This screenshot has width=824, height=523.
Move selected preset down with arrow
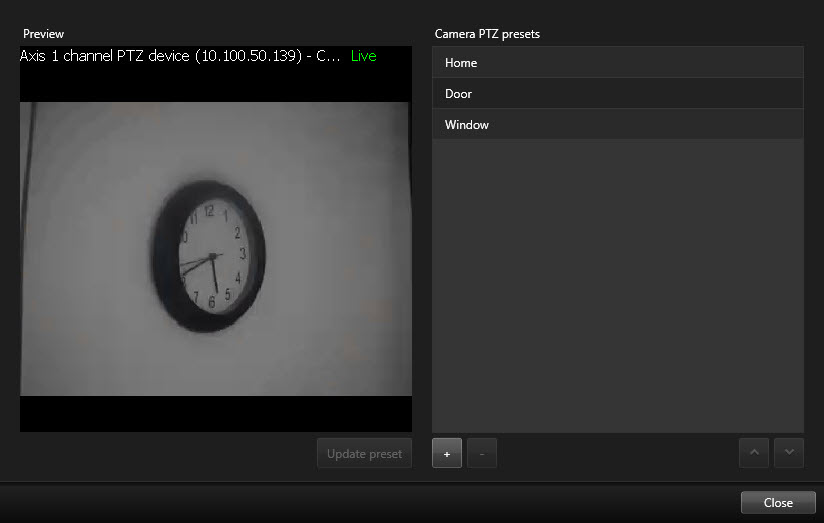click(x=789, y=453)
